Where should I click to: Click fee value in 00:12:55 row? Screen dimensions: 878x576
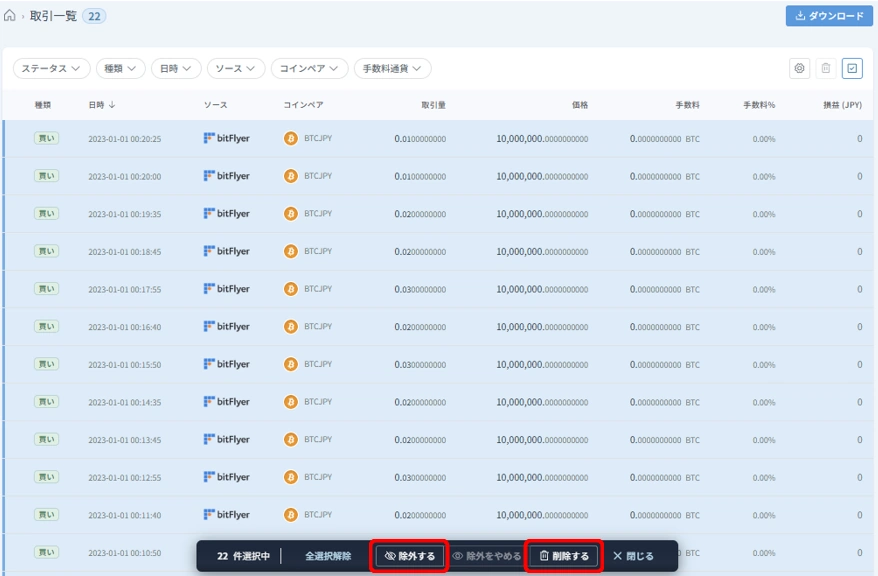(665, 477)
